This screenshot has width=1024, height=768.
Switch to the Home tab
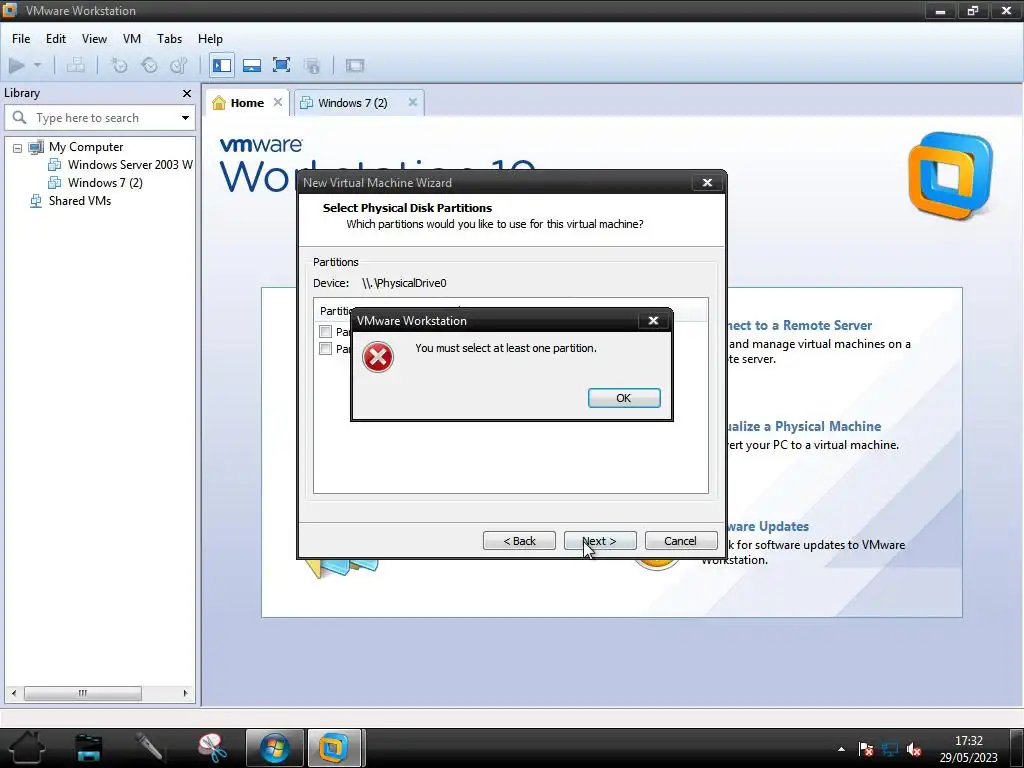[x=247, y=103]
